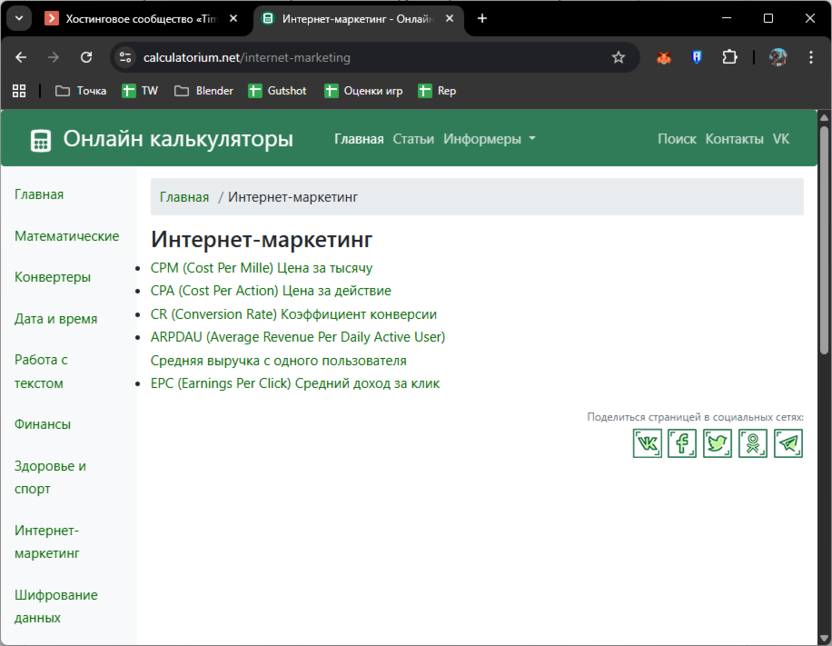Open the Chrome three-dot menu
The height and width of the screenshot is (646, 832).
(812, 58)
